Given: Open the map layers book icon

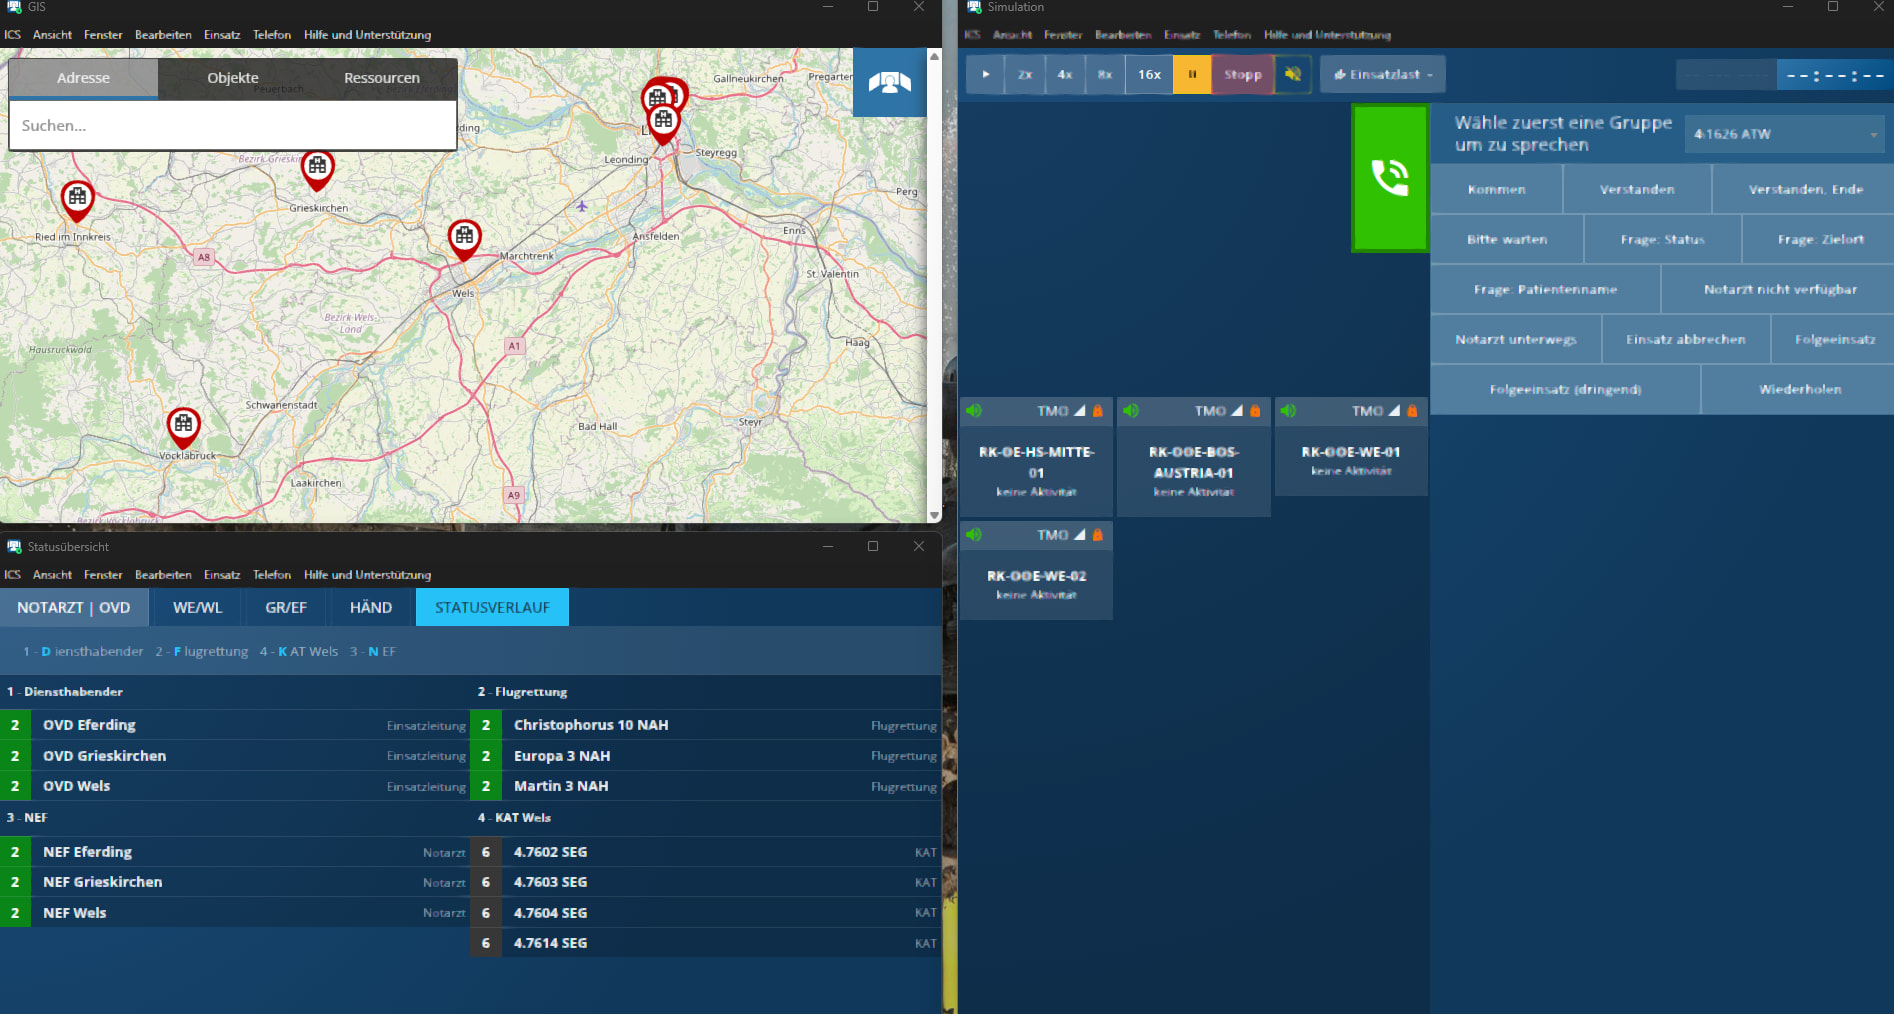Looking at the screenshot, I should tap(889, 83).
